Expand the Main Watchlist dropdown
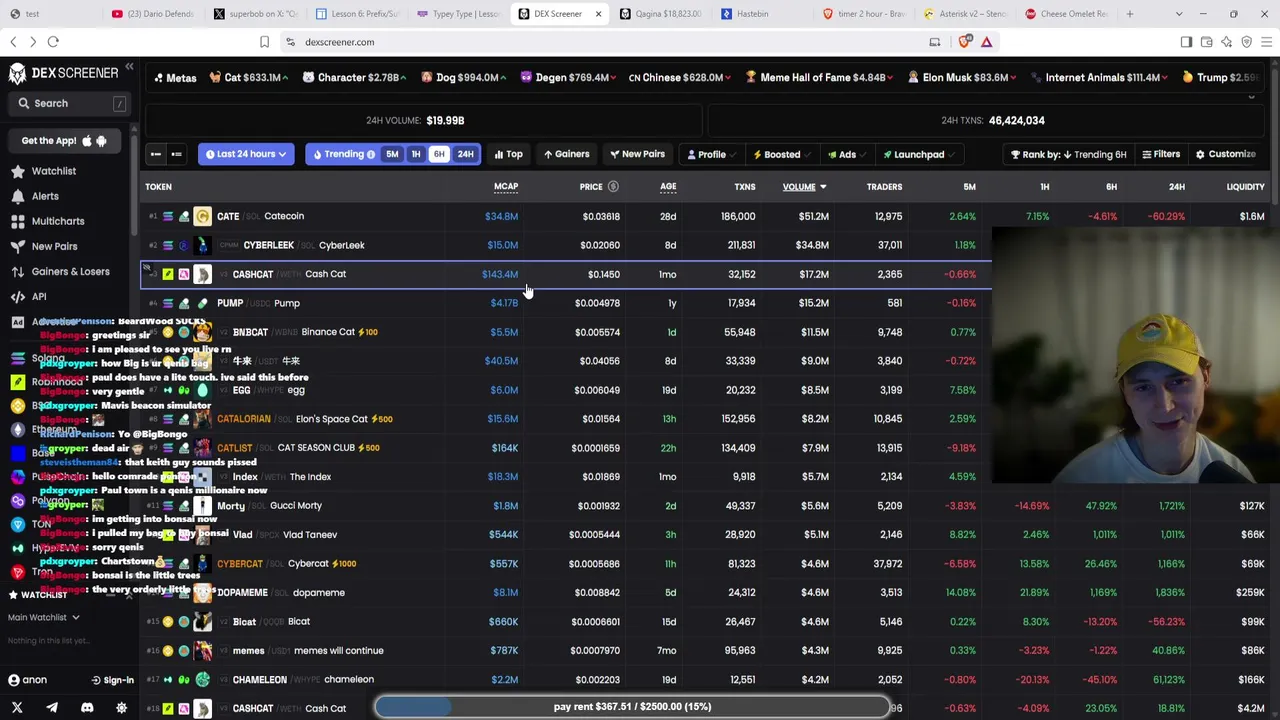 [43, 617]
